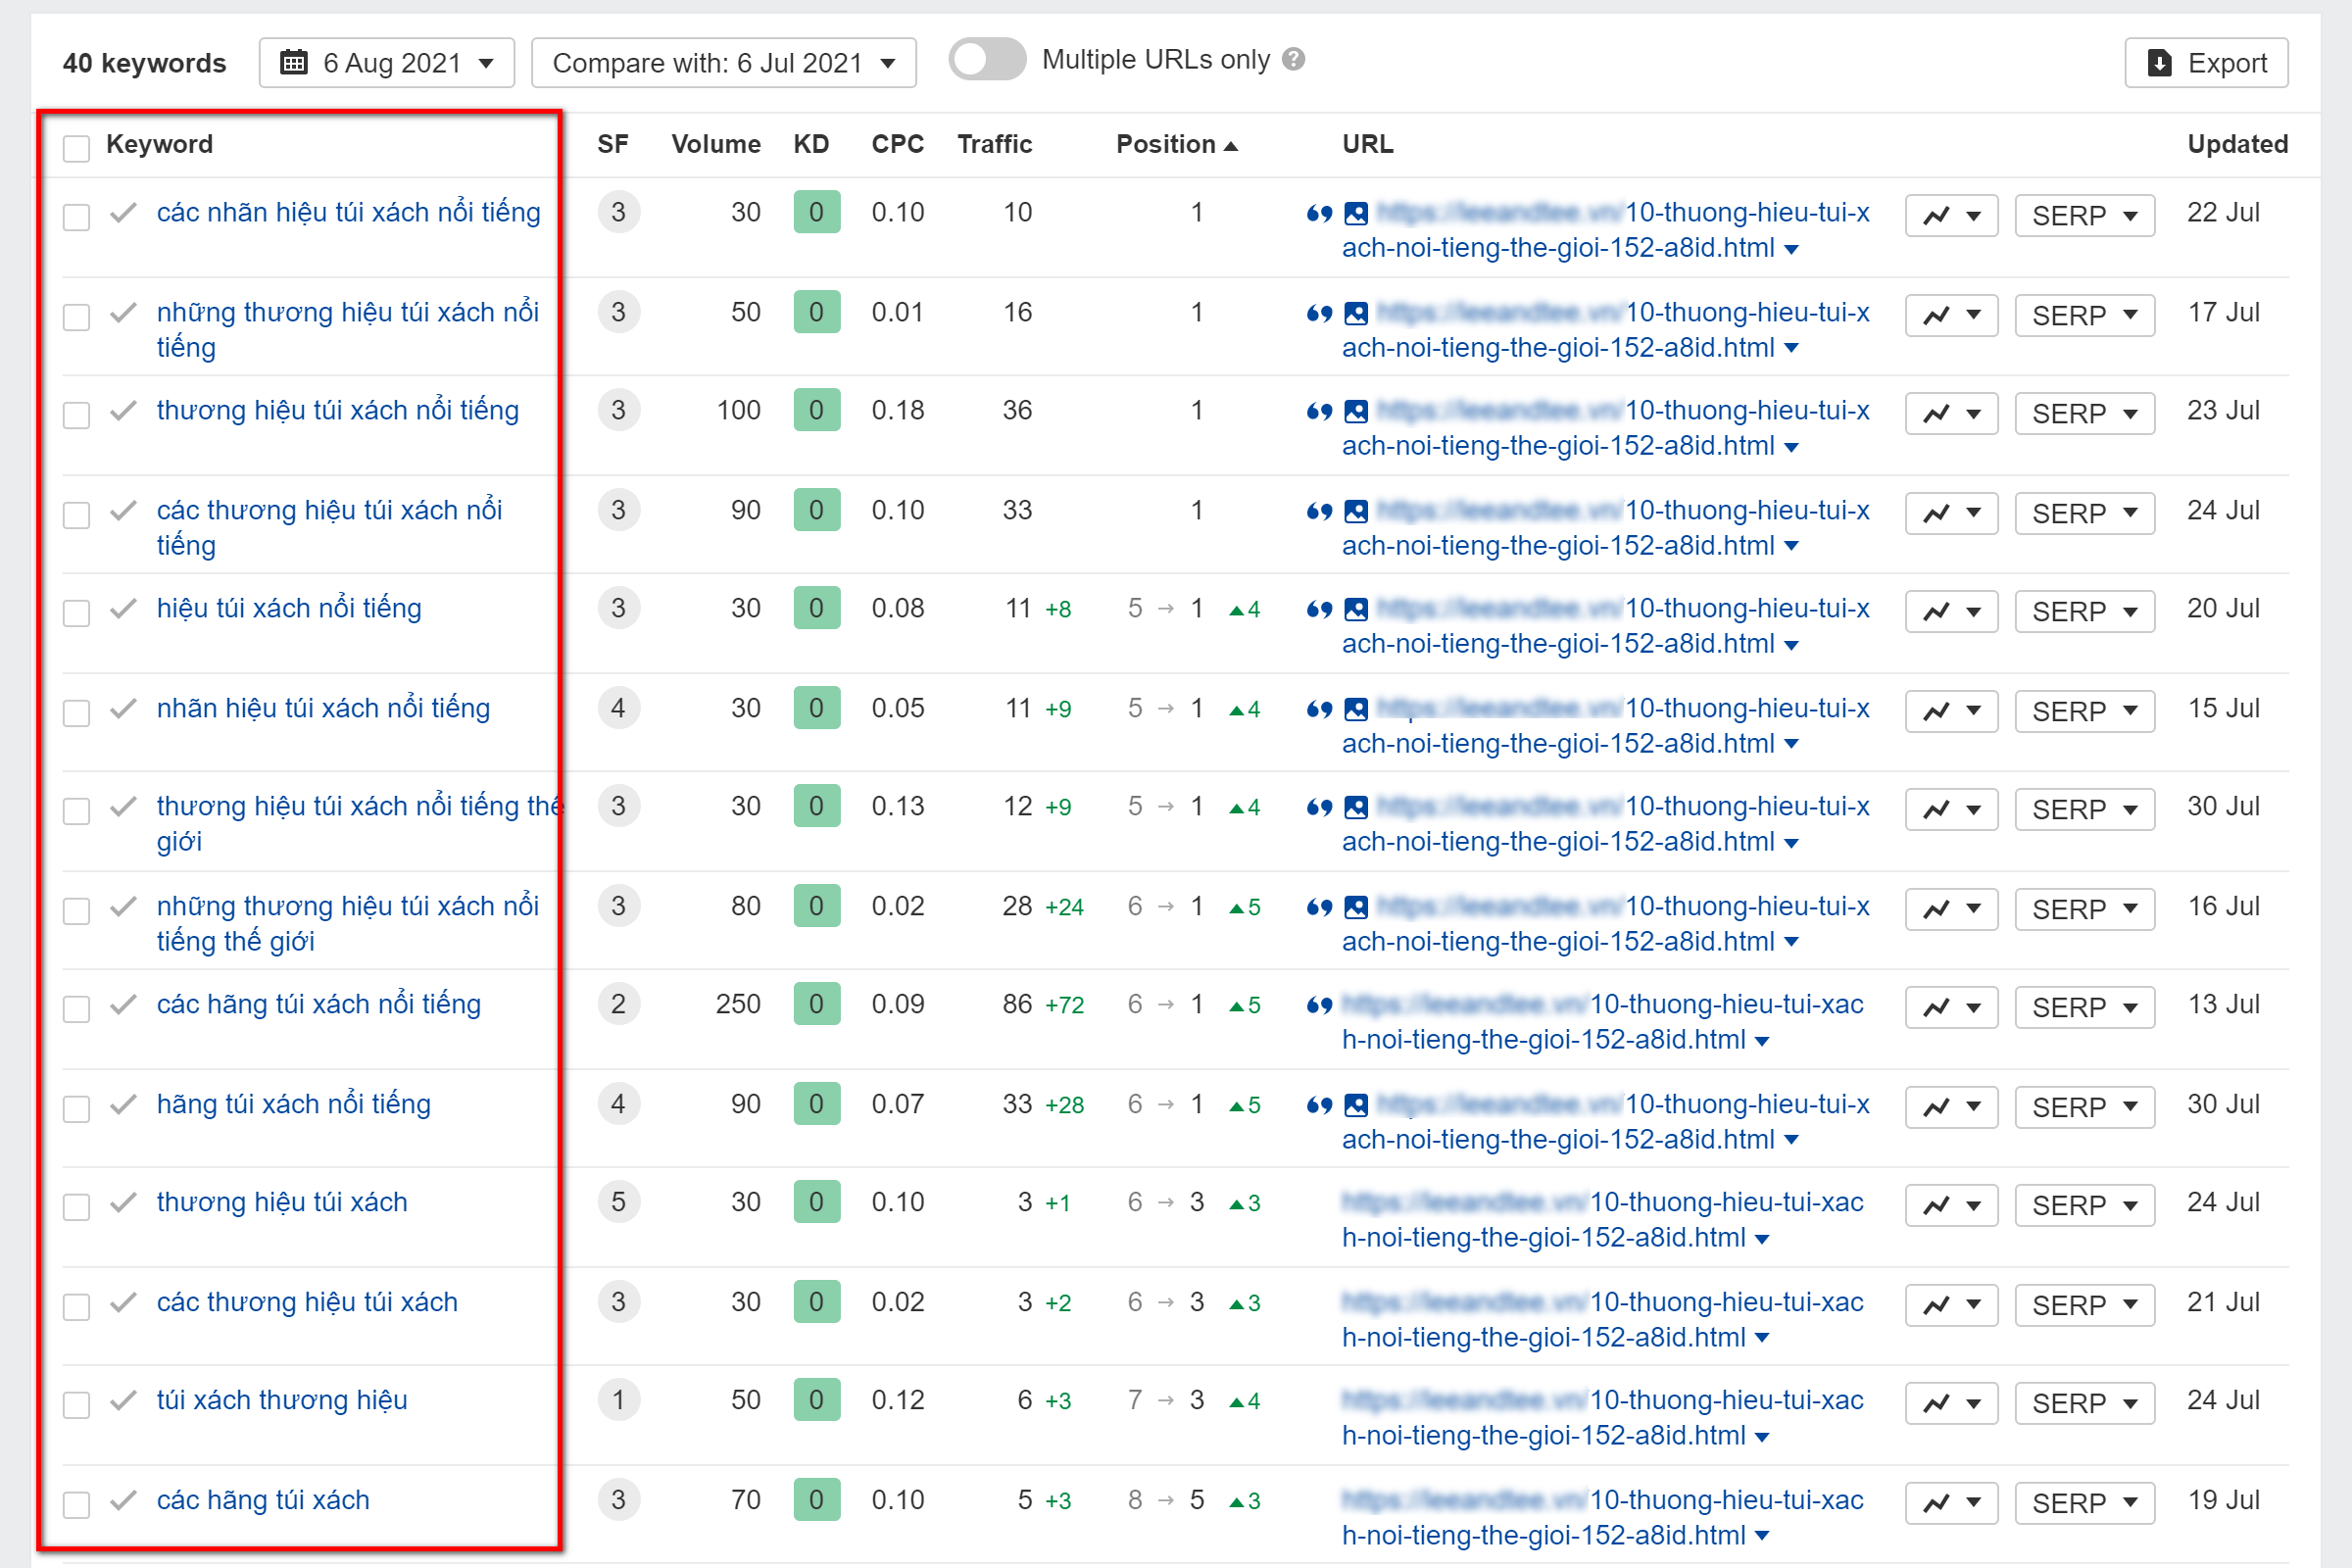Click the green KD badge for các nhãn hiệu túi xách nổi tiếng
2352x1568 pixels.
[x=816, y=213]
